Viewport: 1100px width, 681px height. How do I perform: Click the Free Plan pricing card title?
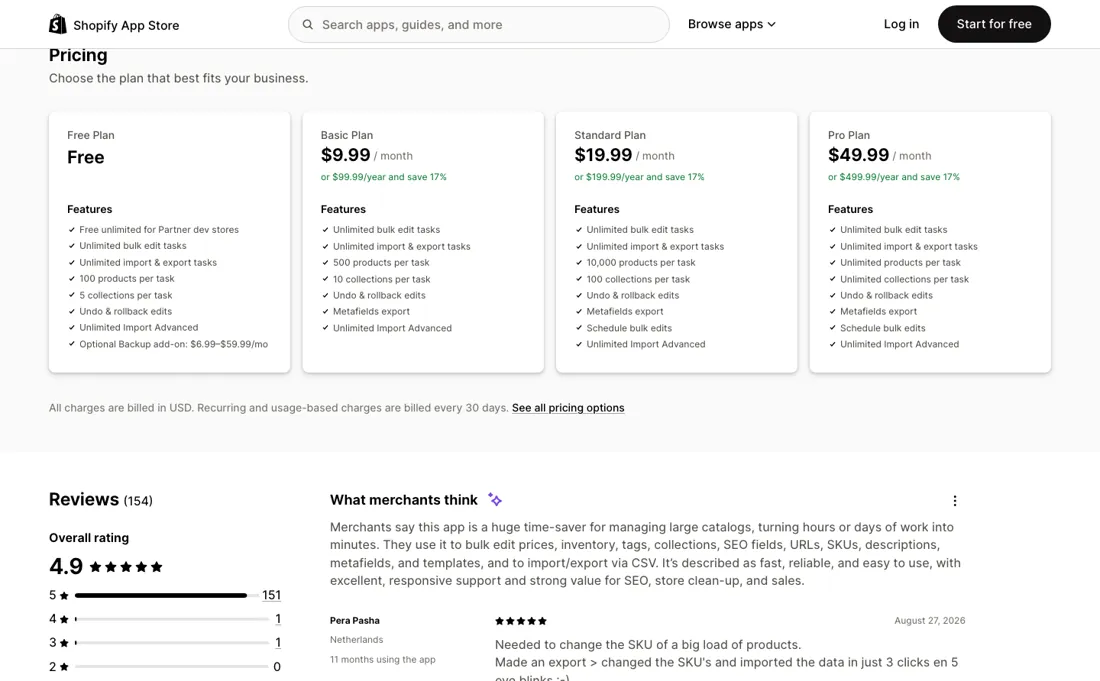(90, 135)
